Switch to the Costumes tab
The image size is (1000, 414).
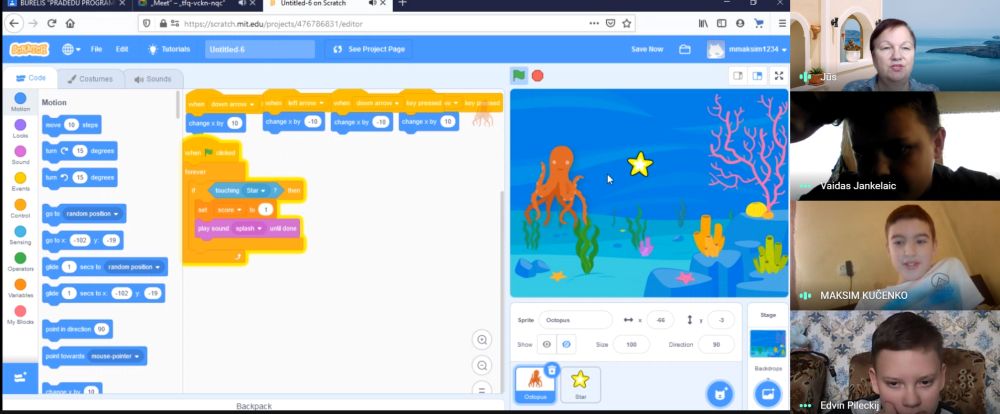[x=90, y=79]
